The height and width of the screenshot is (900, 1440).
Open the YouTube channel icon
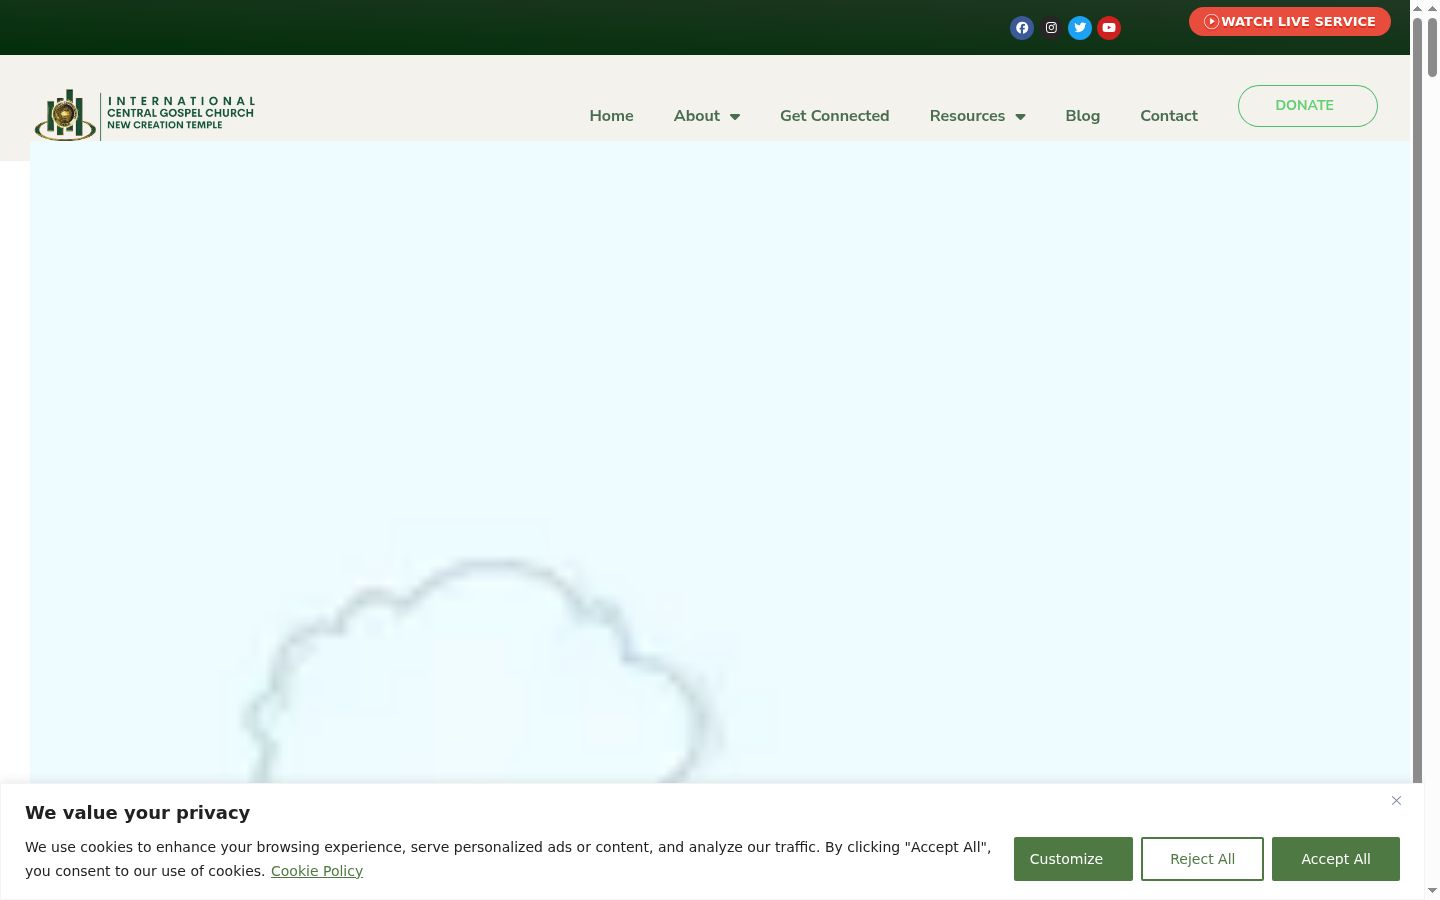[x=1109, y=28]
